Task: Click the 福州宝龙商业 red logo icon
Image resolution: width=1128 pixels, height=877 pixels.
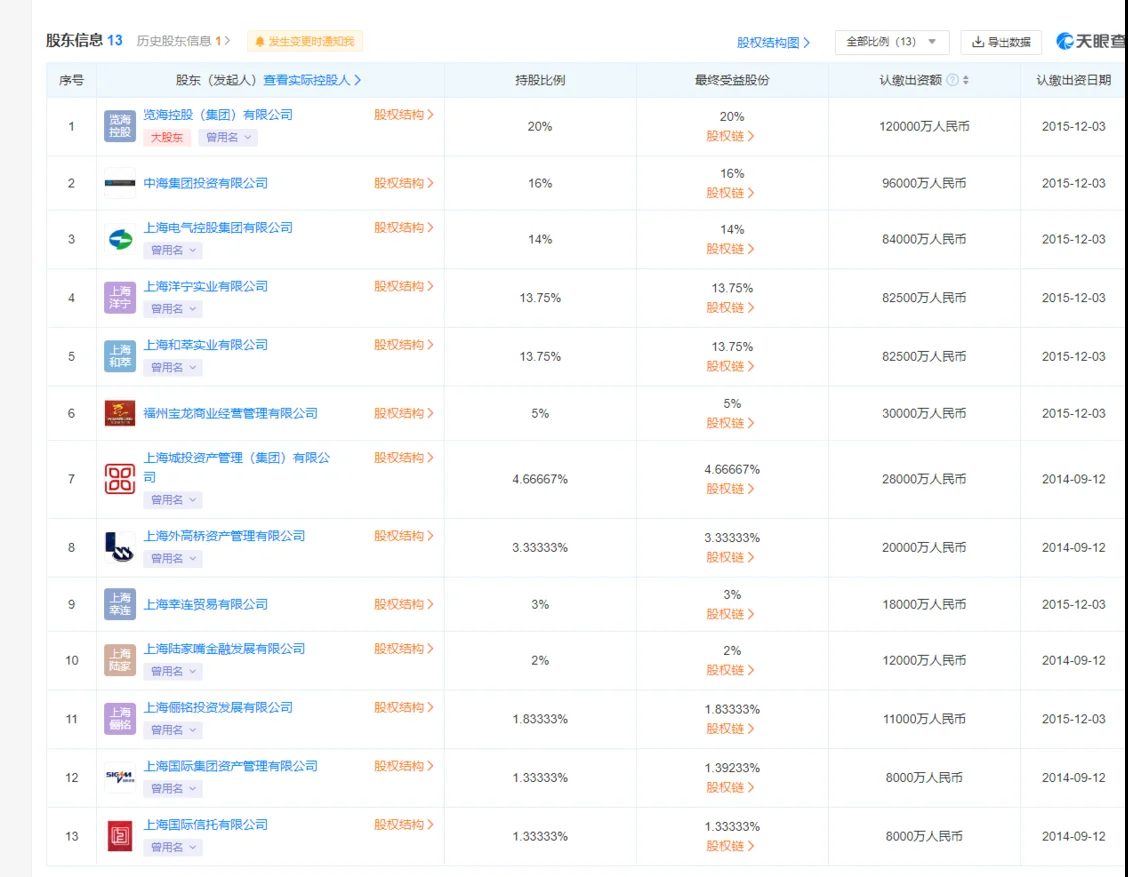Action: [x=119, y=413]
